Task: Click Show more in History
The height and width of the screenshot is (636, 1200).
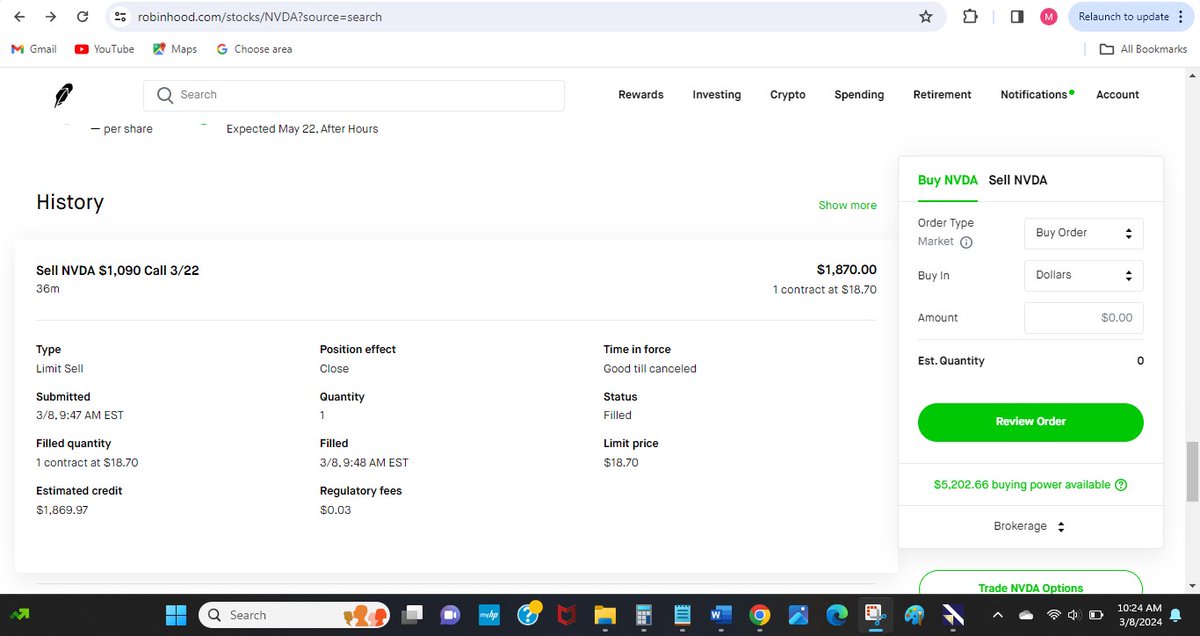Action: tap(847, 205)
